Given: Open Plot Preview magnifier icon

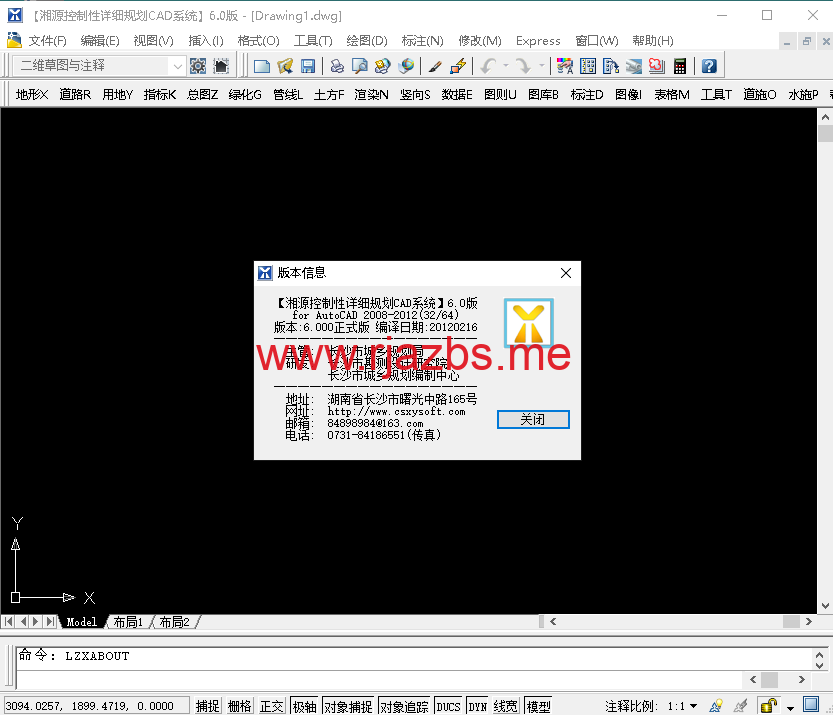Looking at the screenshot, I should click(360, 66).
